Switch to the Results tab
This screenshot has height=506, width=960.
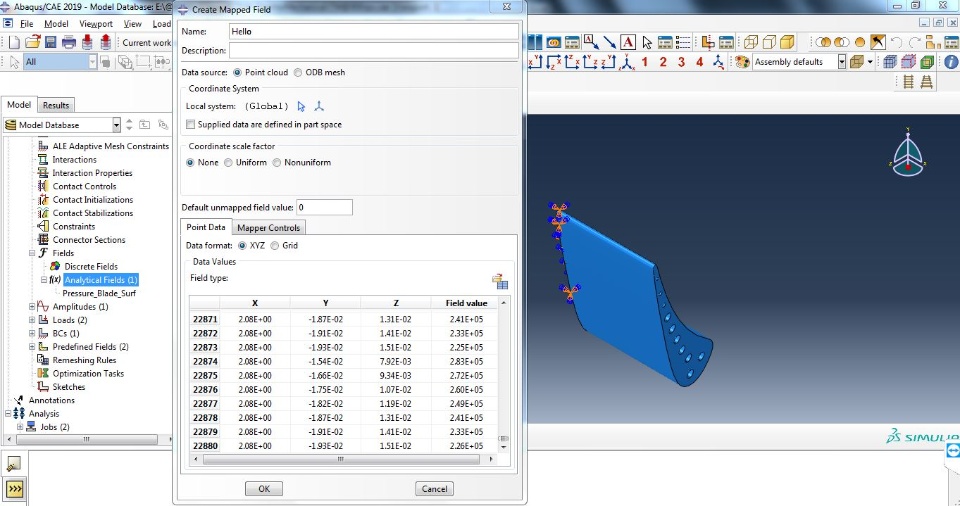56,105
